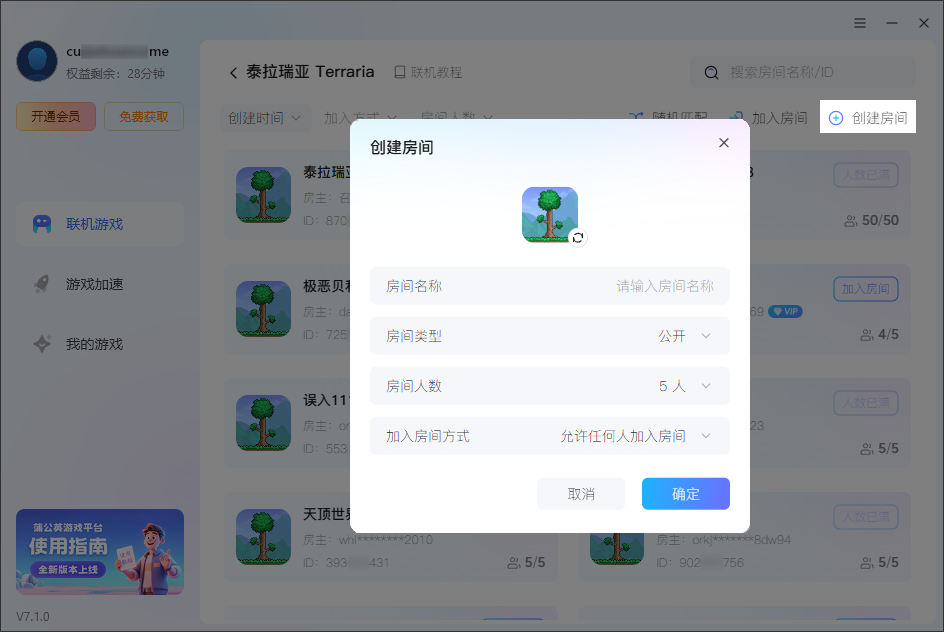
Task: Click the search magnifier icon
Action: (x=711, y=73)
